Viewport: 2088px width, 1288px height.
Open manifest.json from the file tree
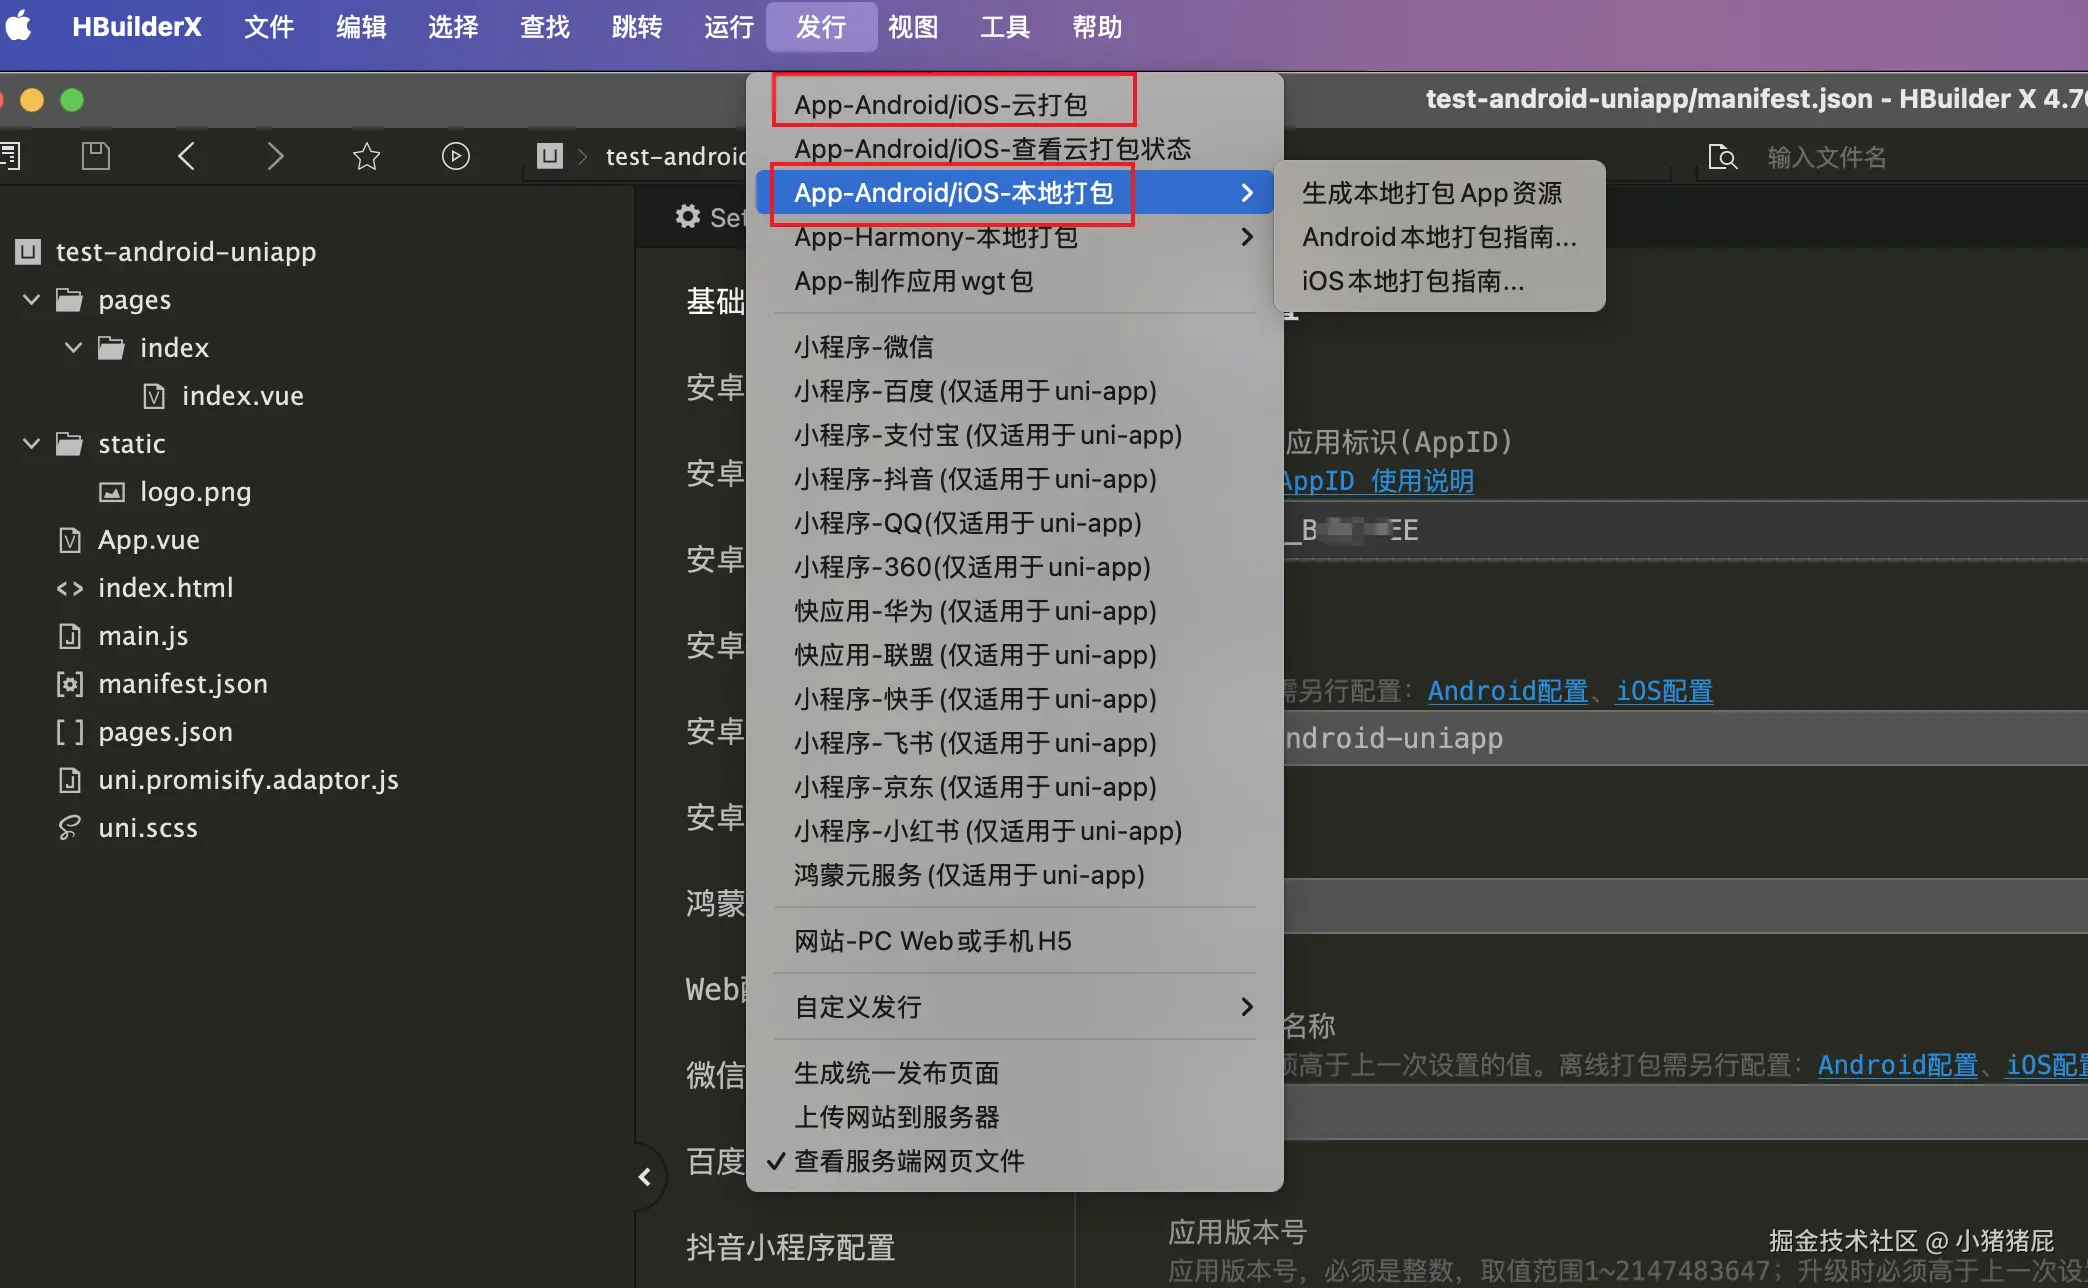[183, 683]
